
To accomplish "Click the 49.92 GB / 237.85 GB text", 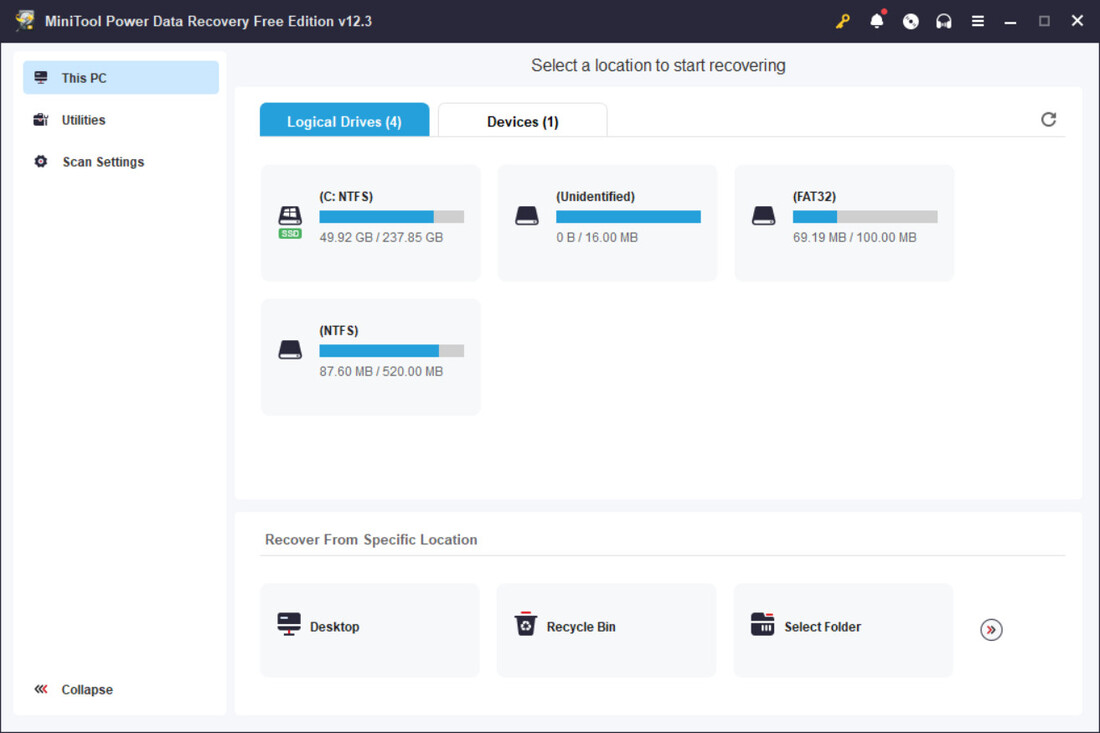I will pyautogui.click(x=381, y=237).
